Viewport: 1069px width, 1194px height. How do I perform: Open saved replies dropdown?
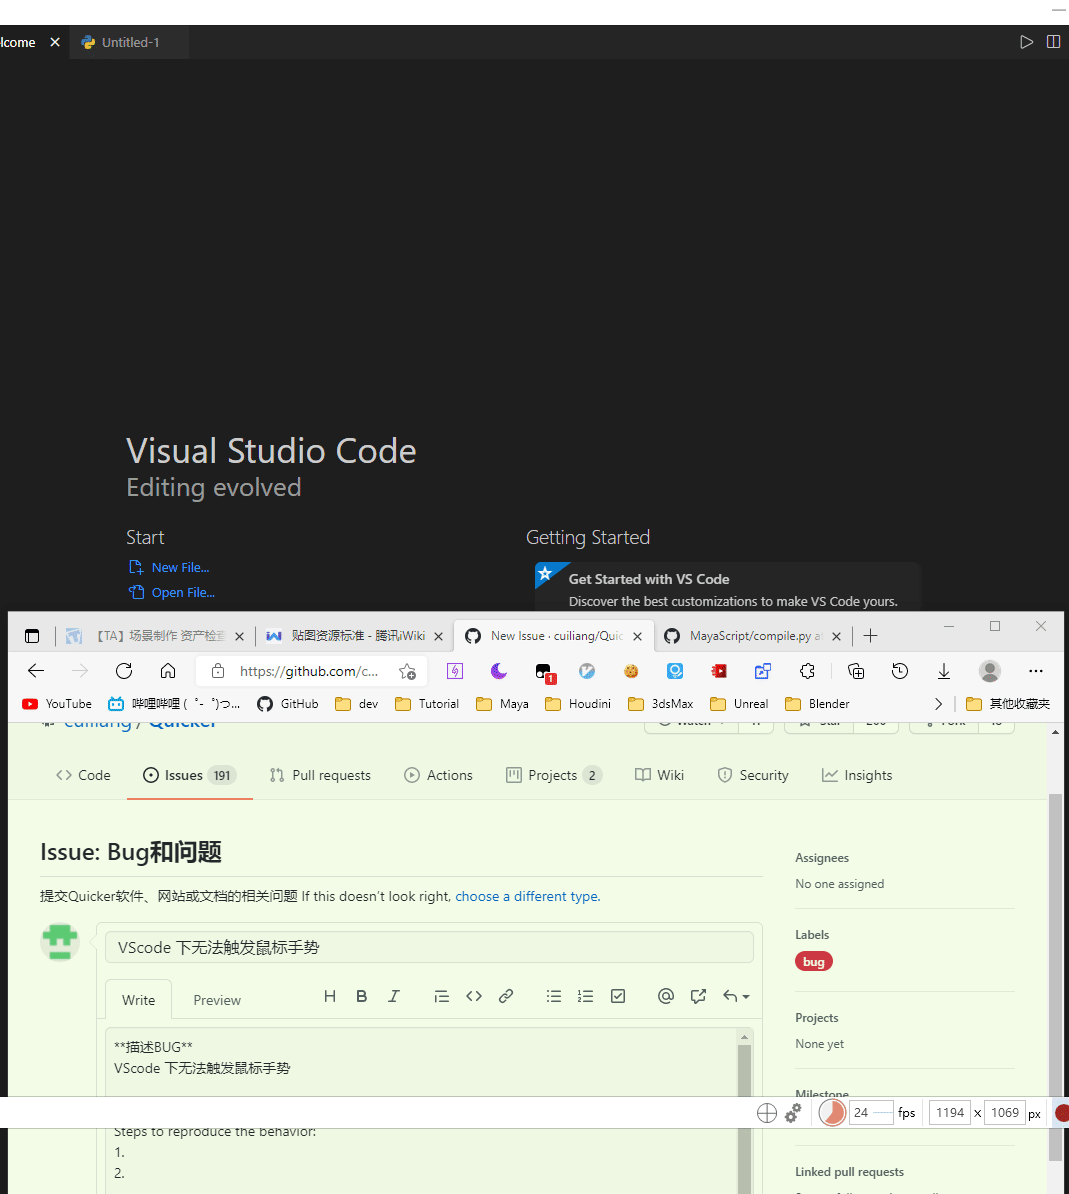tap(736, 996)
